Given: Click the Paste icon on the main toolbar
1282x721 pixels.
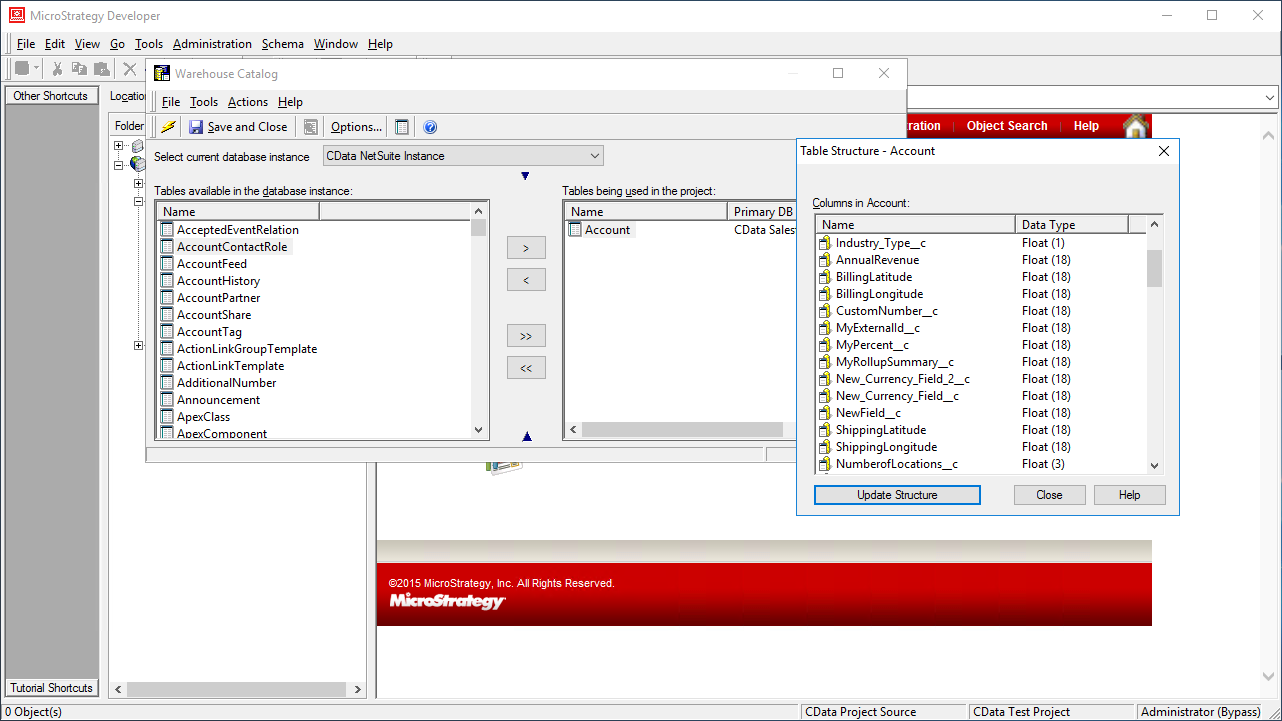Looking at the screenshot, I should point(101,67).
